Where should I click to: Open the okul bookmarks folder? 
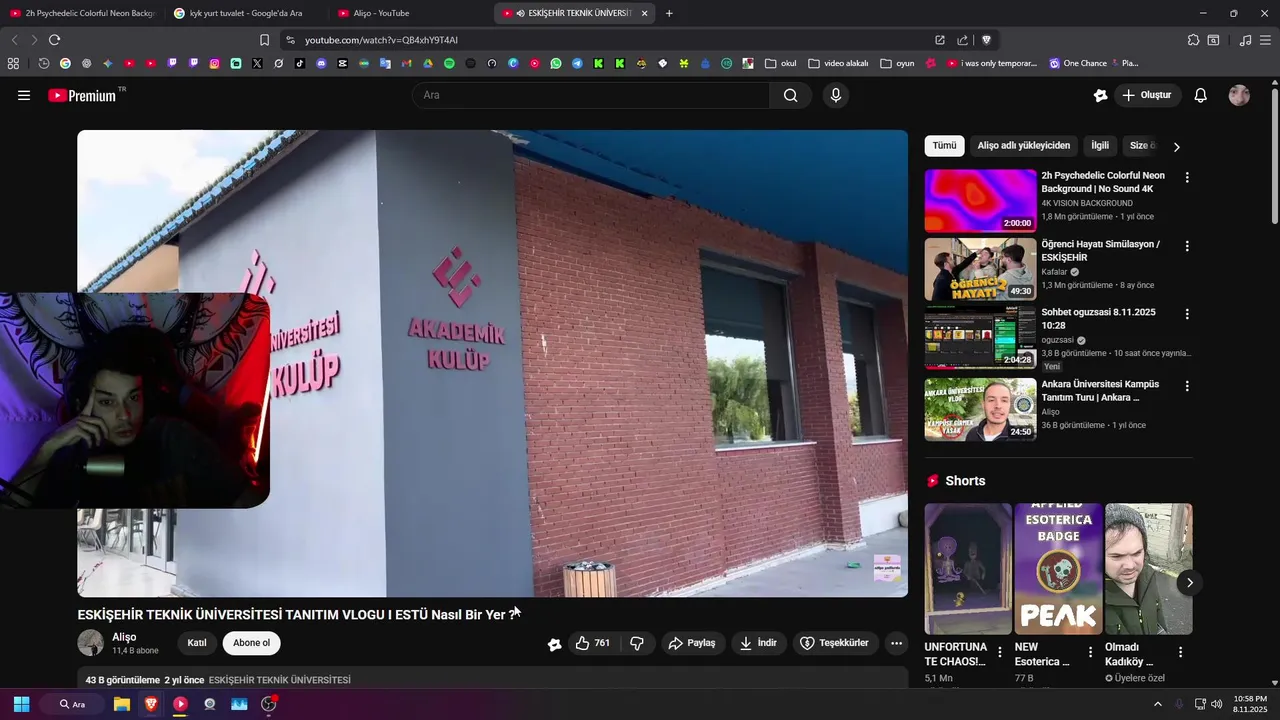781,63
